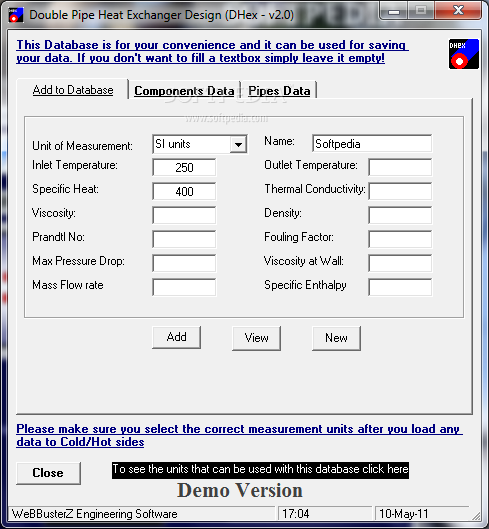
Task: Click the measurement units warning text
Action: point(239,435)
